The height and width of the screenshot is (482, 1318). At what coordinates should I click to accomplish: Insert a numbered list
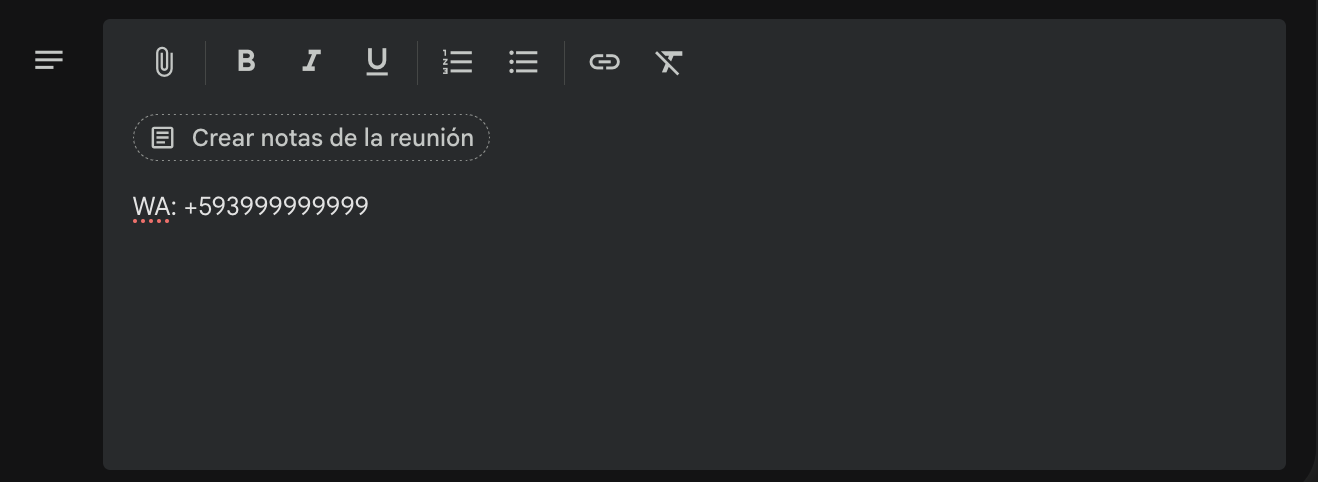pos(457,62)
